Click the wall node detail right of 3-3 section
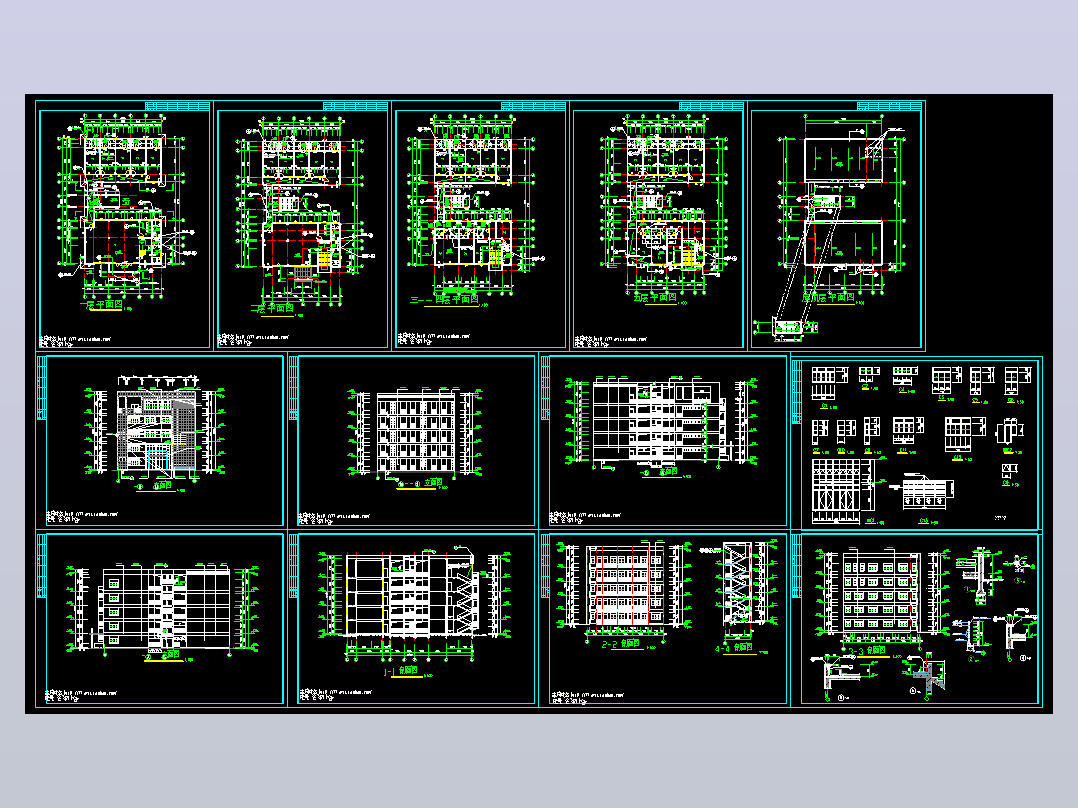The image size is (1078, 808). click(978, 576)
